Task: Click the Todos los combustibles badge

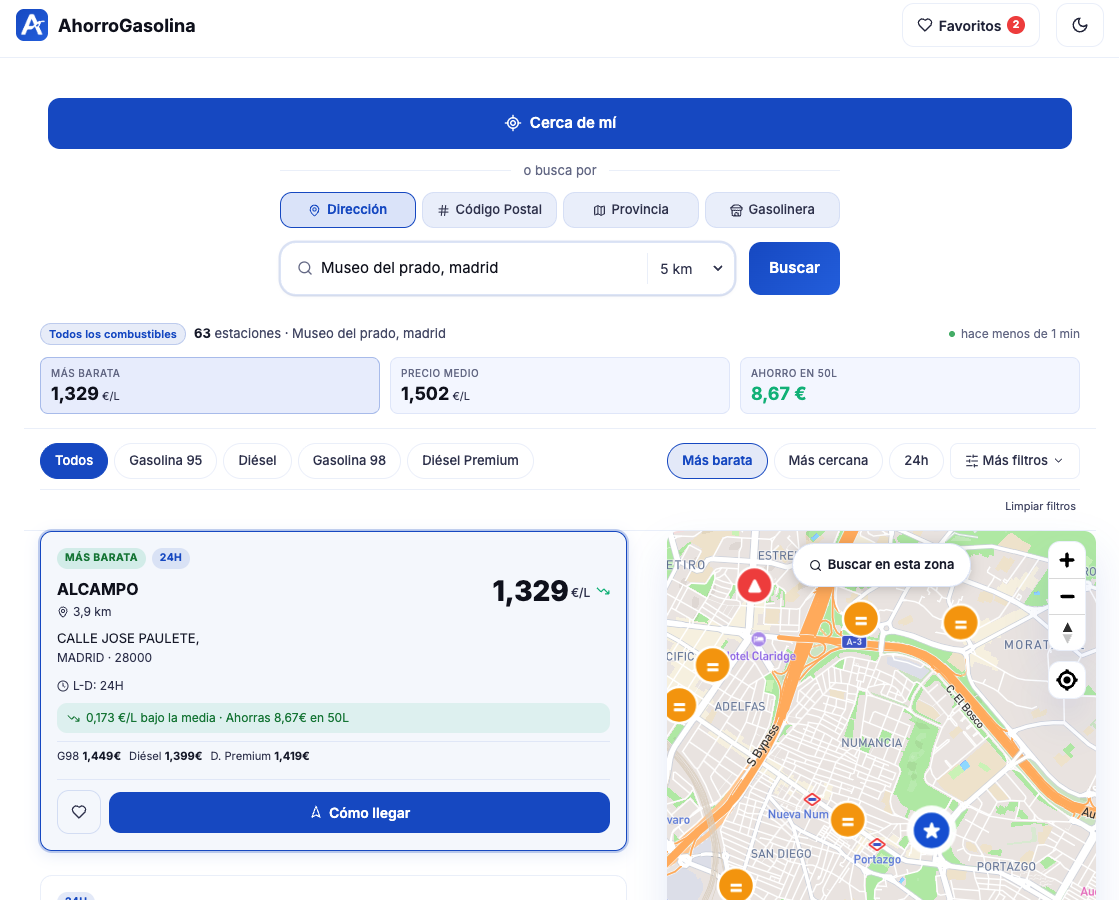Action: [113, 334]
